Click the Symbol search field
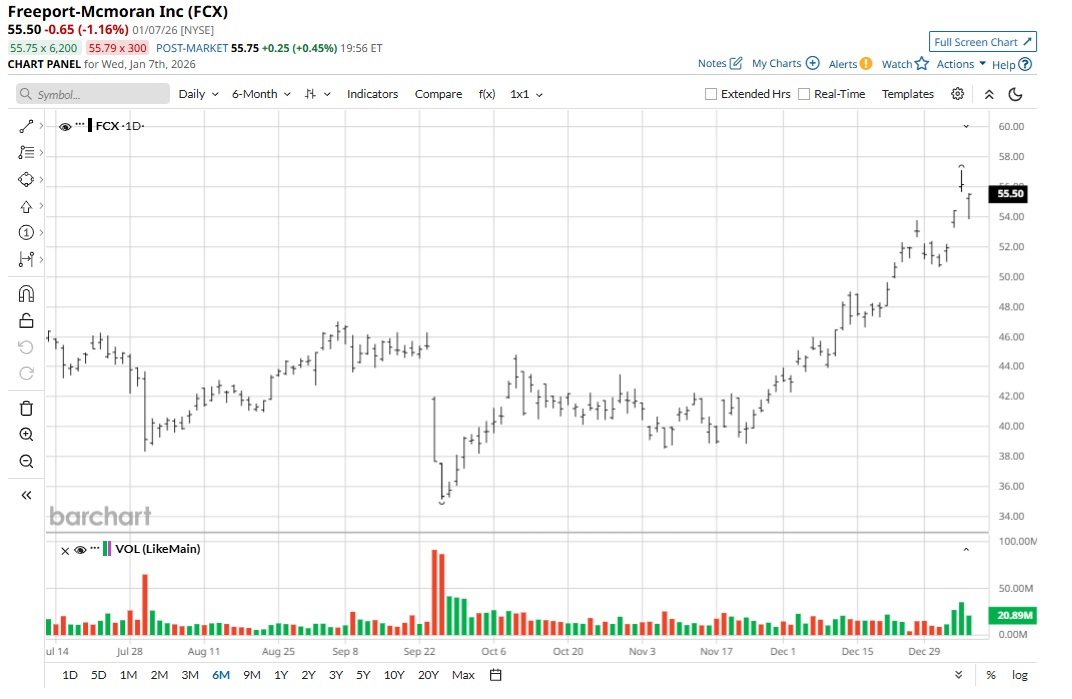This screenshot has width=1072, height=699. point(93,94)
